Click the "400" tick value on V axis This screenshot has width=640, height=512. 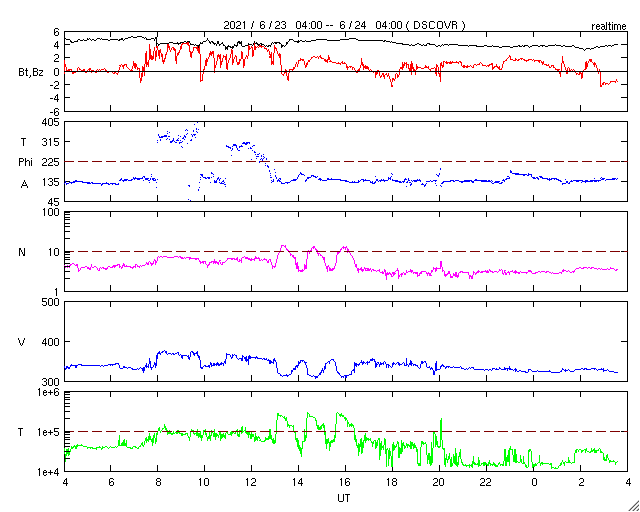click(51, 342)
